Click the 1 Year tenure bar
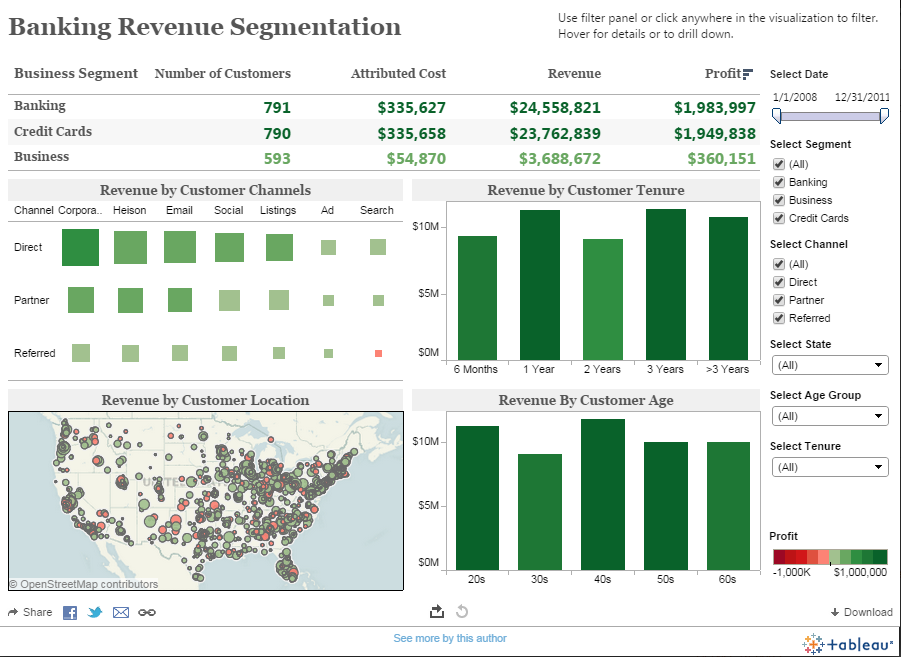This screenshot has width=901, height=657. pos(540,285)
